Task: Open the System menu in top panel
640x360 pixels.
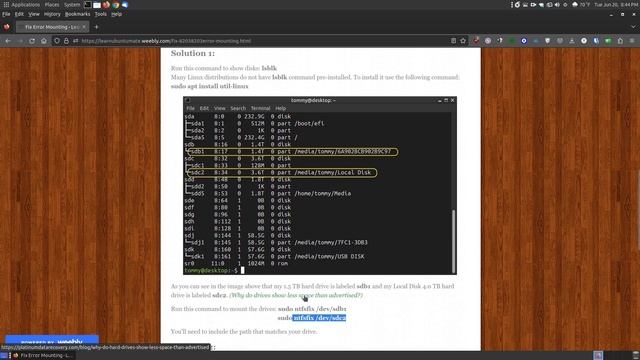Action: 72,5
